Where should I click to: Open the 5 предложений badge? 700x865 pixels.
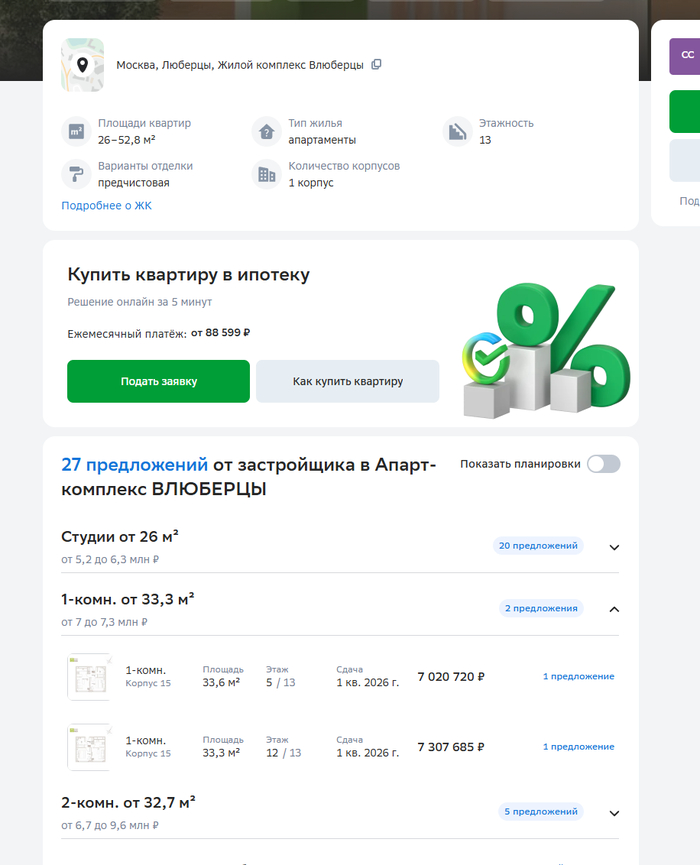pos(541,811)
